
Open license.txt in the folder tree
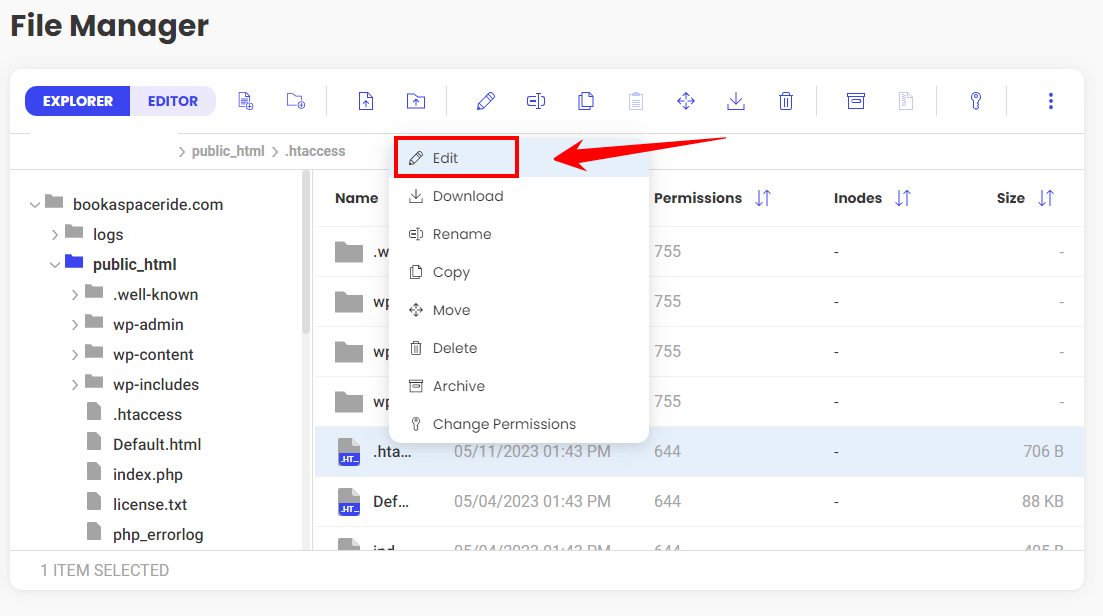pos(150,505)
